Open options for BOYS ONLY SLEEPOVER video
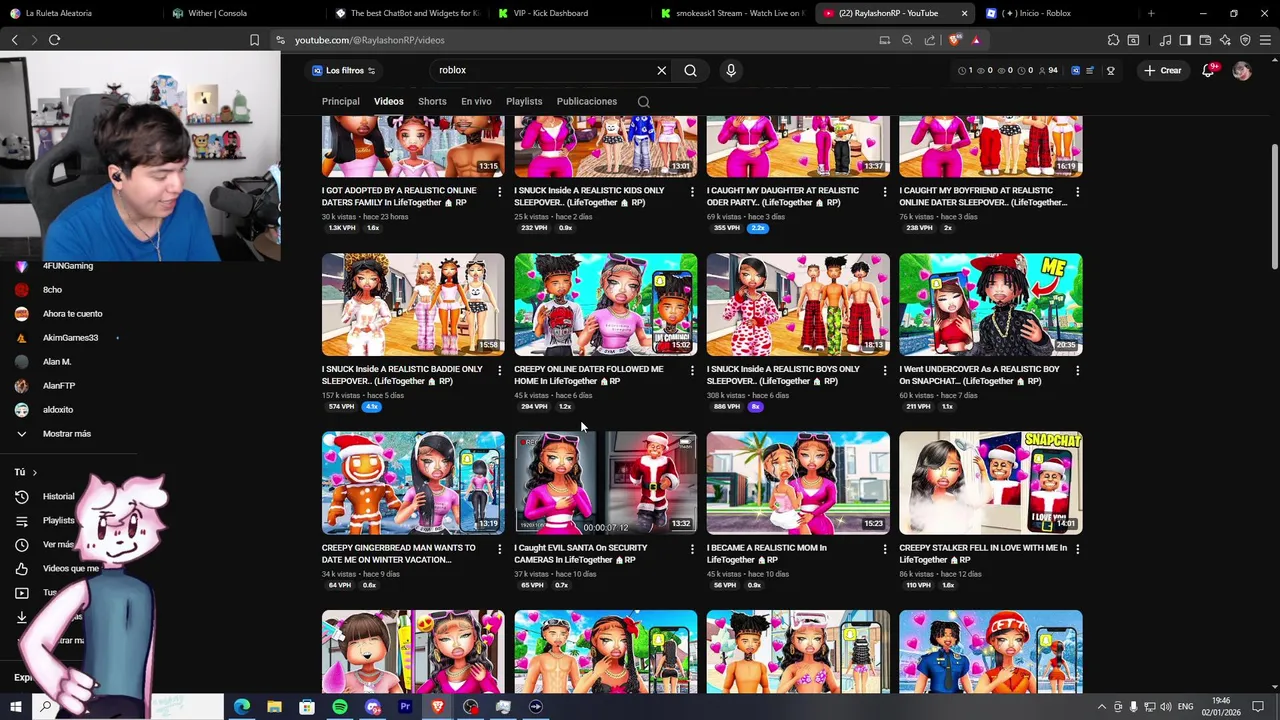The height and width of the screenshot is (720, 1280). tap(884, 370)
